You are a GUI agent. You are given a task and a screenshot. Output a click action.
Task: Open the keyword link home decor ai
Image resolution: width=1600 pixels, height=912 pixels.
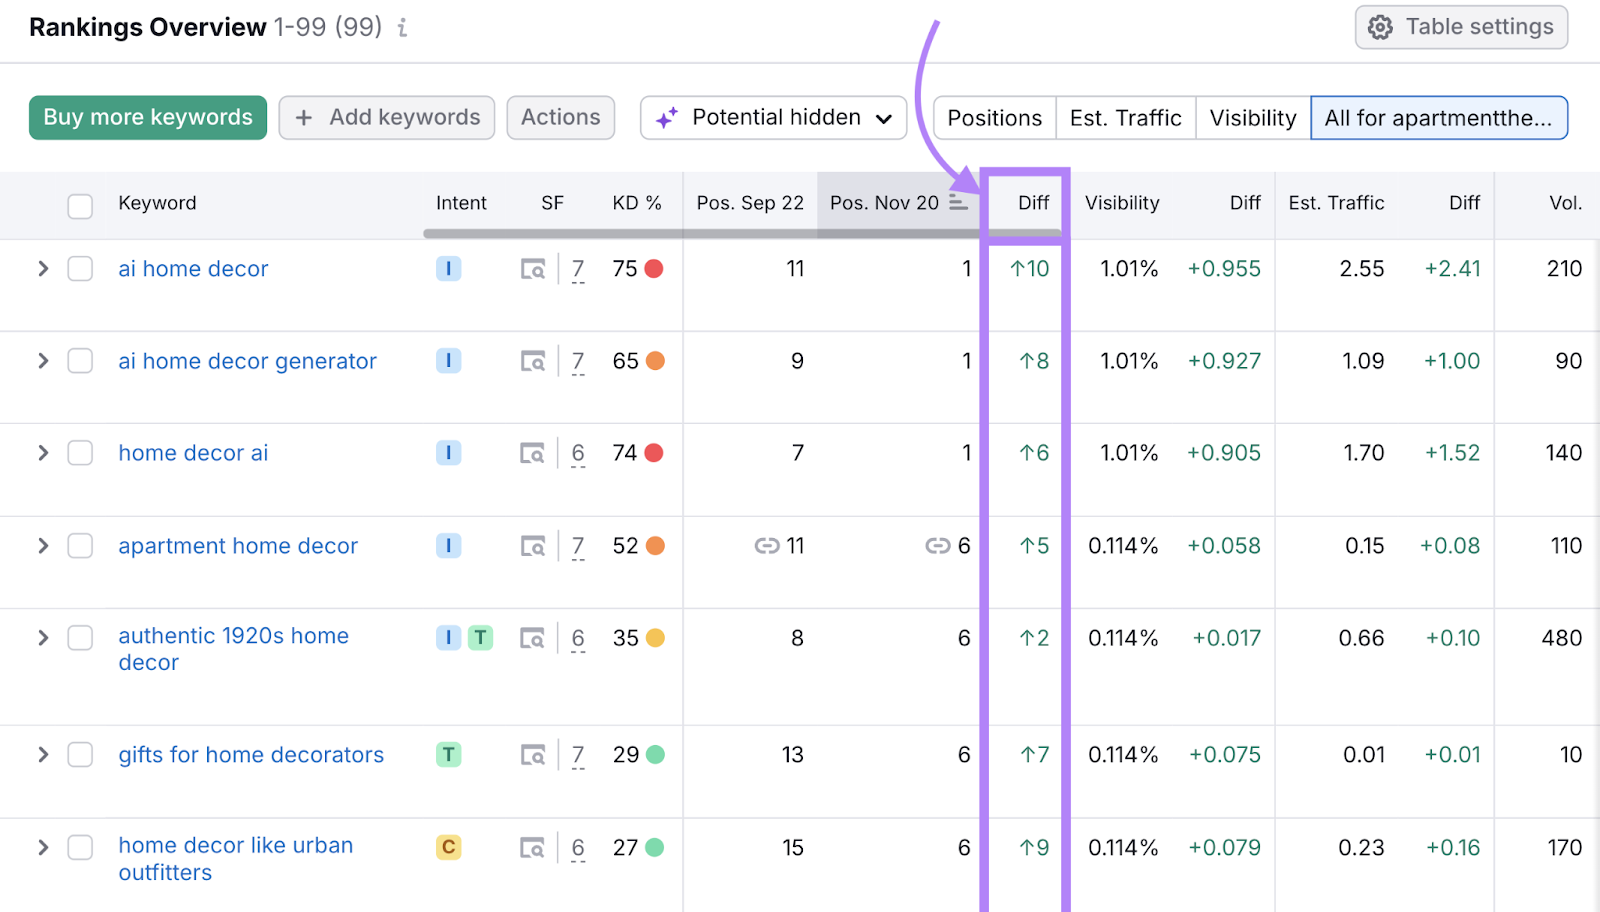tap(193, 452)
